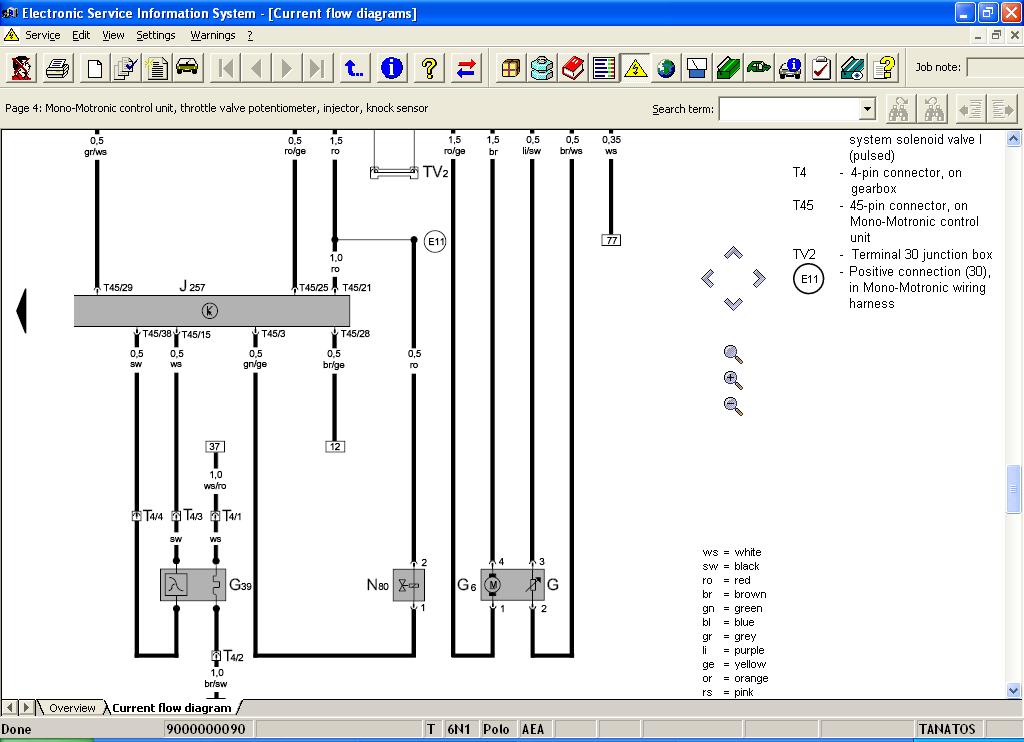The width and height of the screenshot is (1024, 742).
Task: Expand the Search term dropdown arrow
Action: click(x=867, y=109)
